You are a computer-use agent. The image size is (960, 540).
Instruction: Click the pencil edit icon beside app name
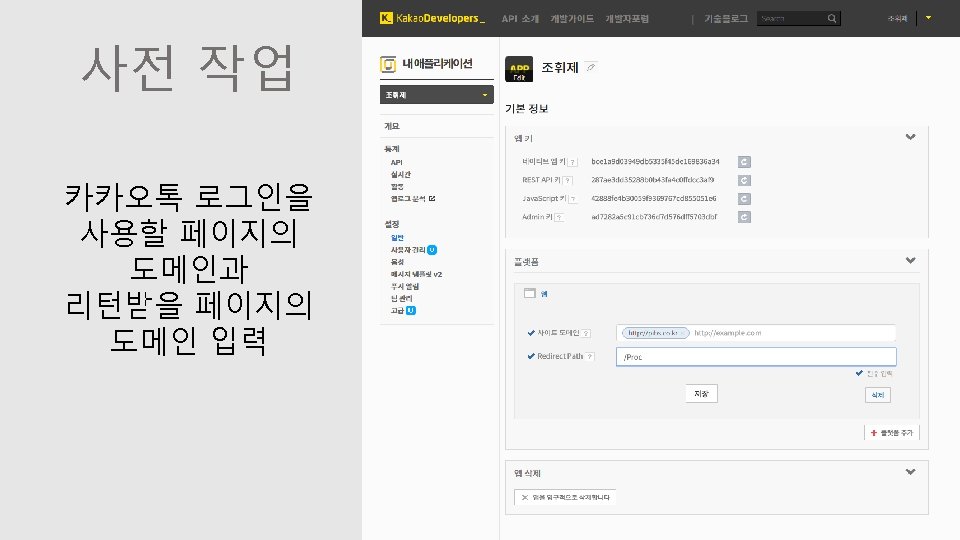tap(591, 67)
